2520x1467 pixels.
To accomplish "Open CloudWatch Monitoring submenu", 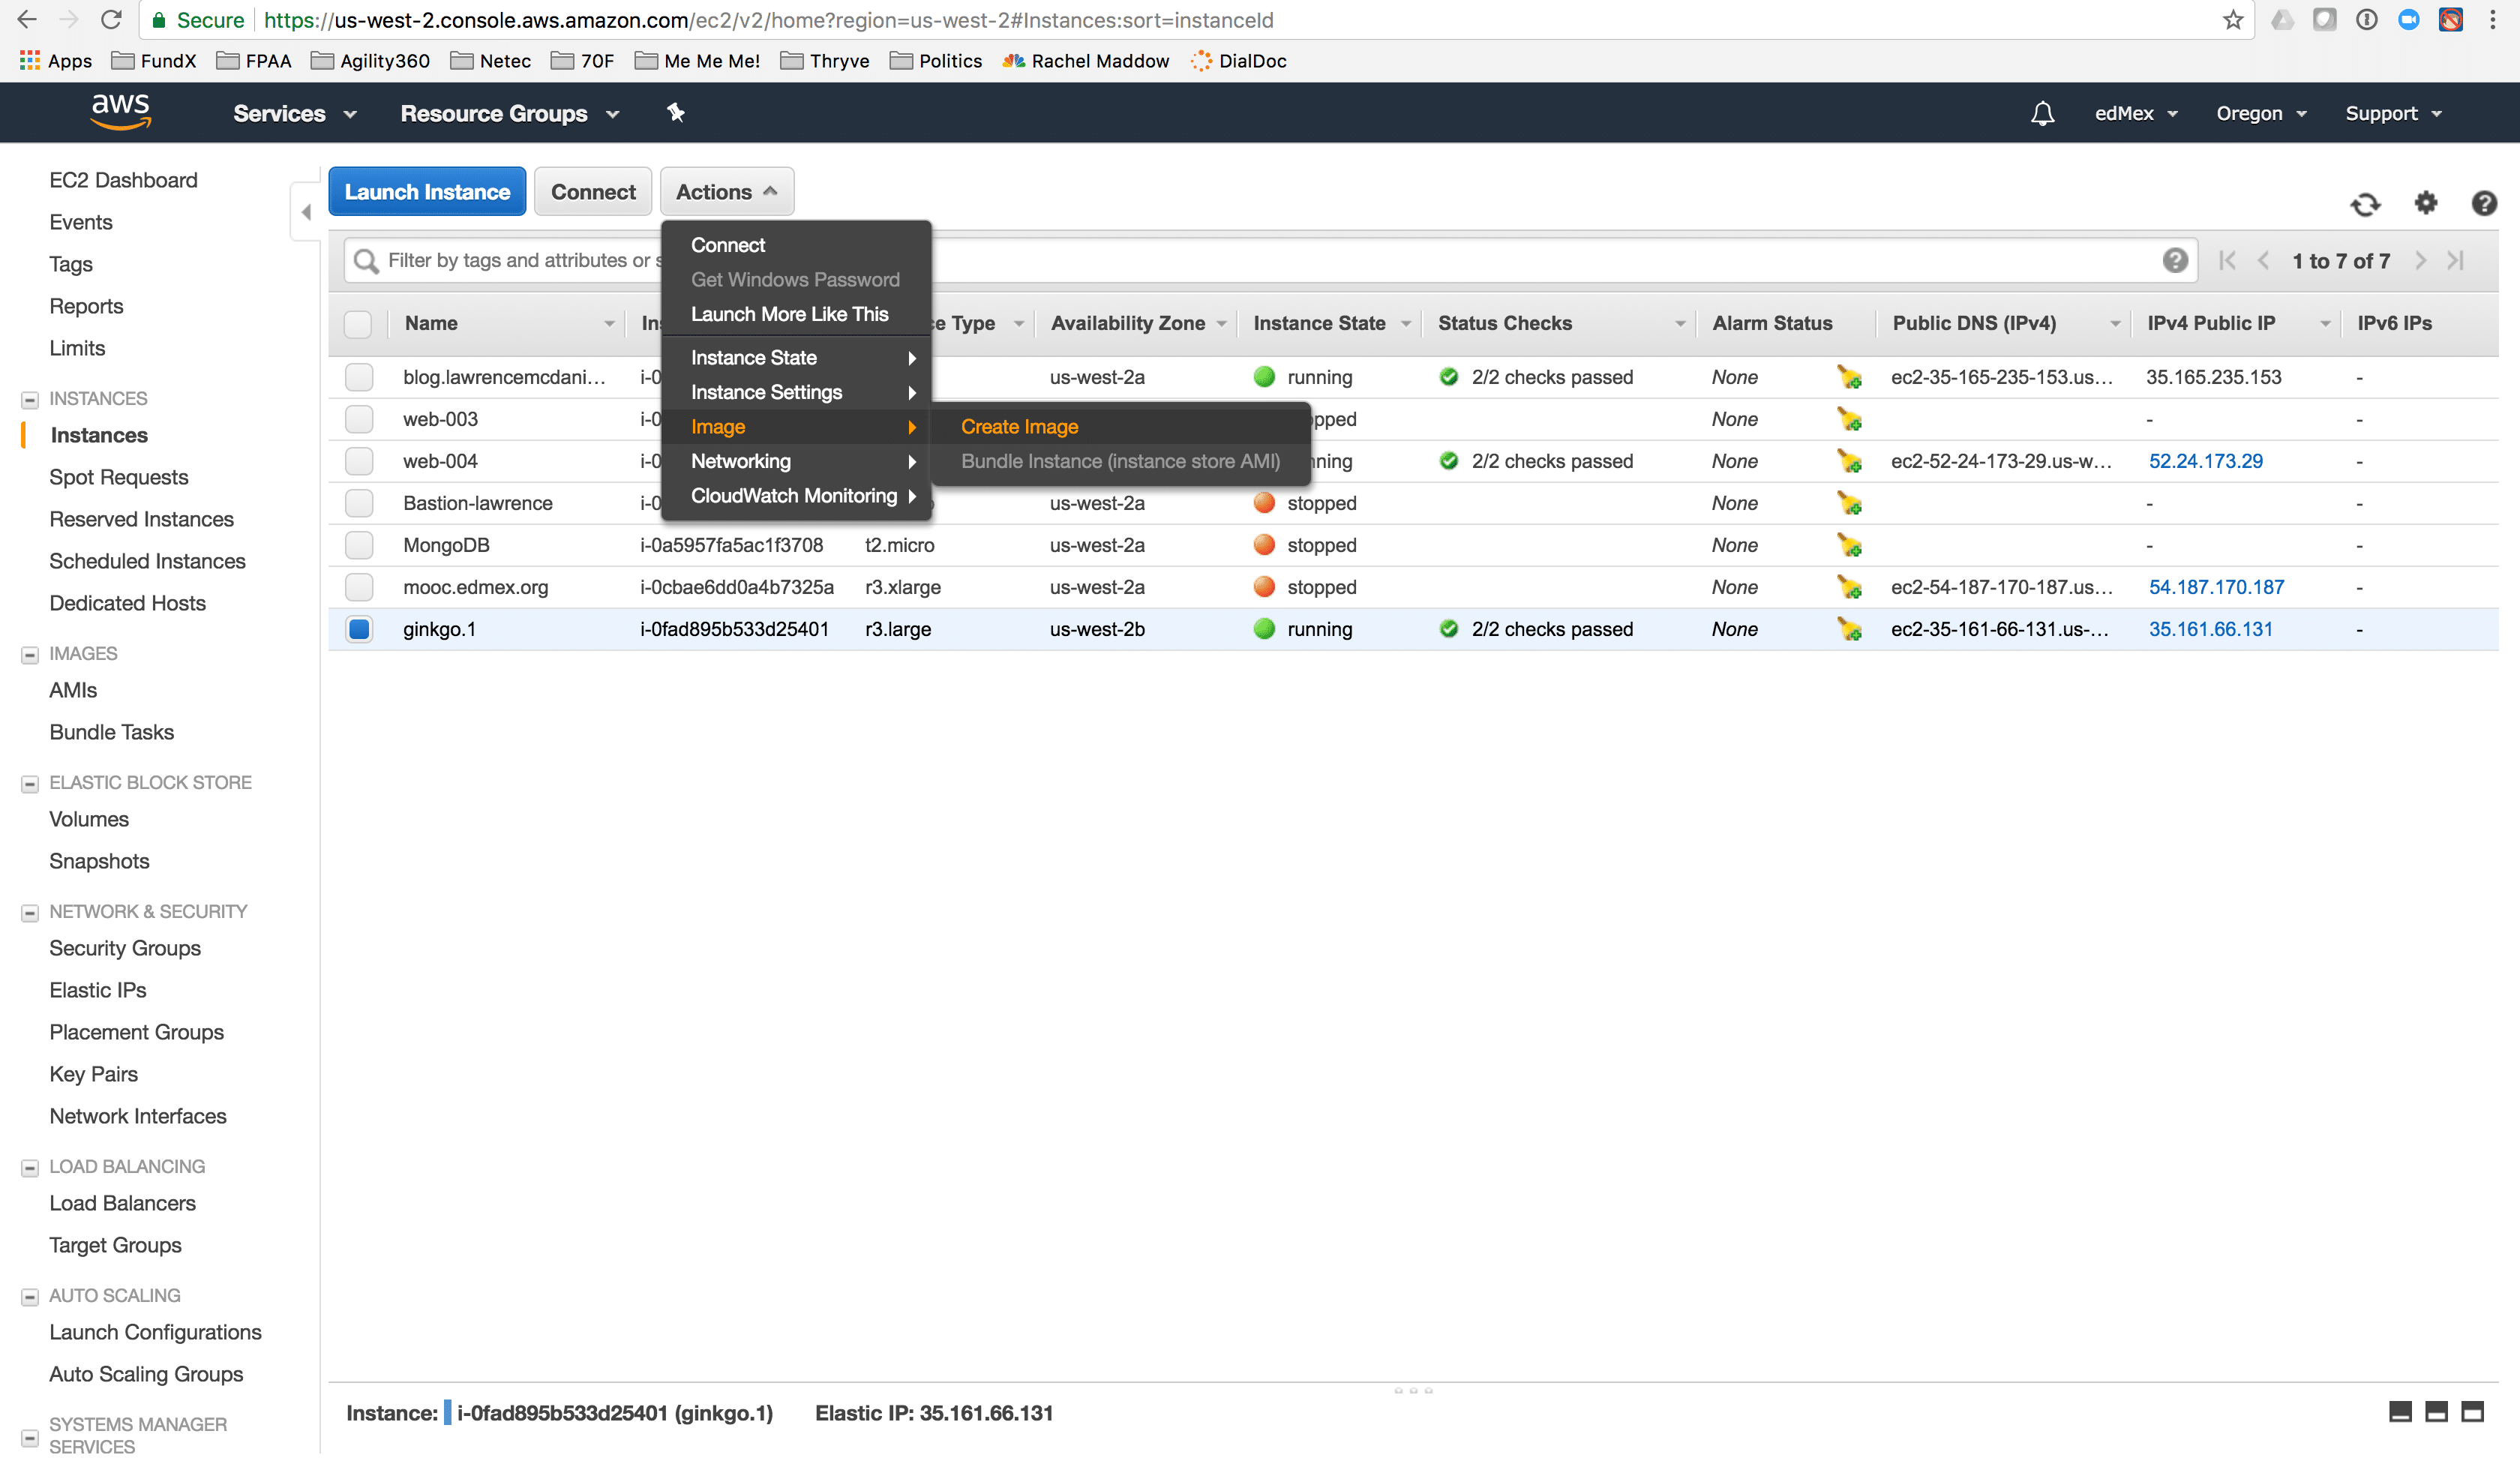I will [796, 497].
